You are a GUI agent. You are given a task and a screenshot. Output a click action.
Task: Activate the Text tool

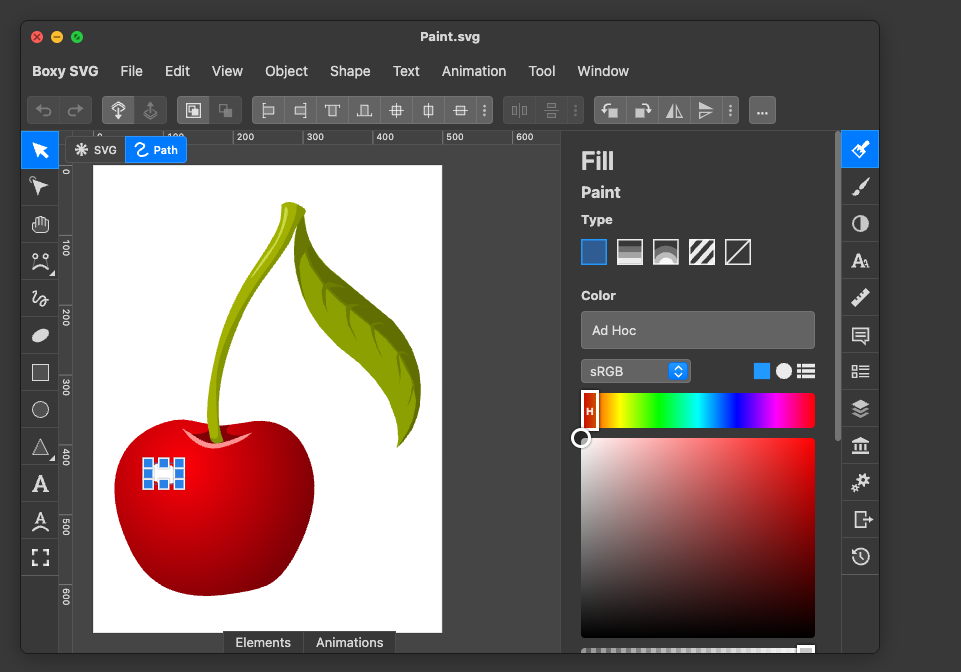tap(40, 484)
